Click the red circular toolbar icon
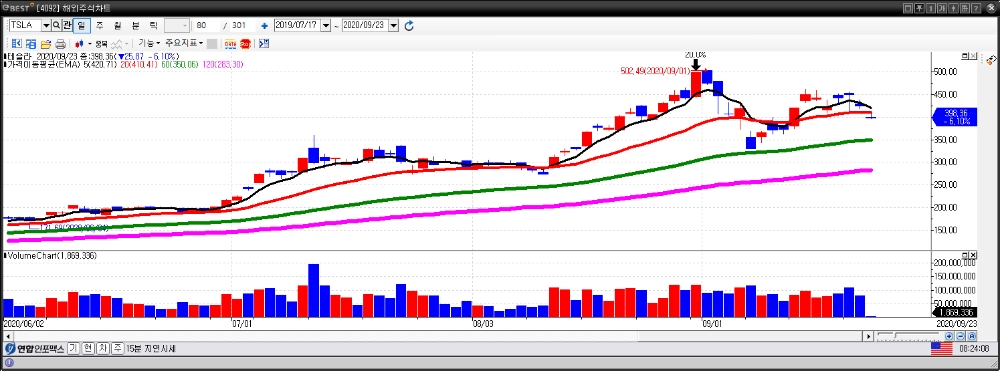This screenshot has width=1000, height=371. click(x=245, y=44)
